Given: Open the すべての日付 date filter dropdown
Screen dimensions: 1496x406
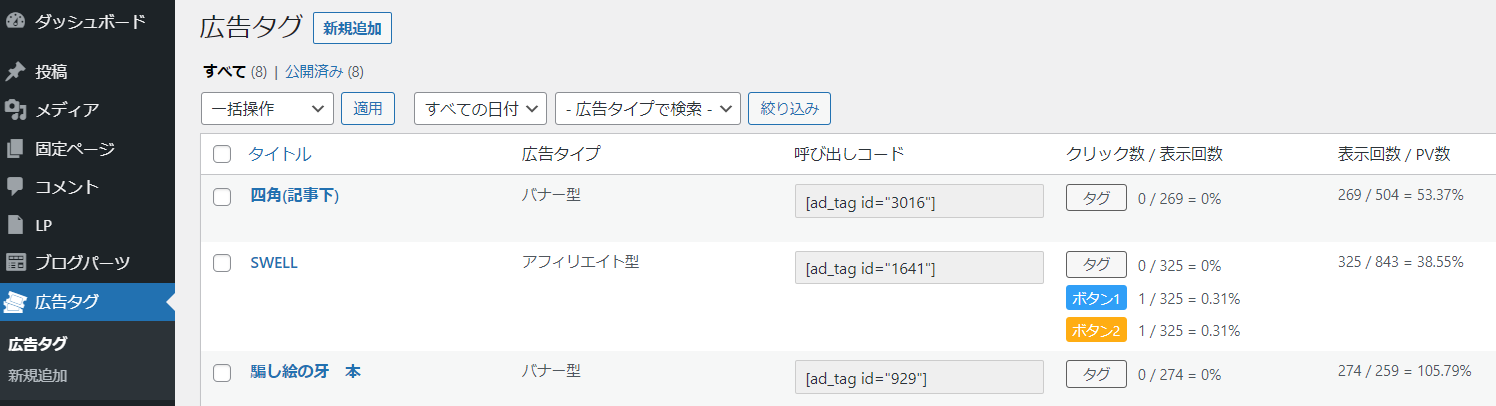Looking at the screenshot, I should pyautogui.click(x=480, y=108).
